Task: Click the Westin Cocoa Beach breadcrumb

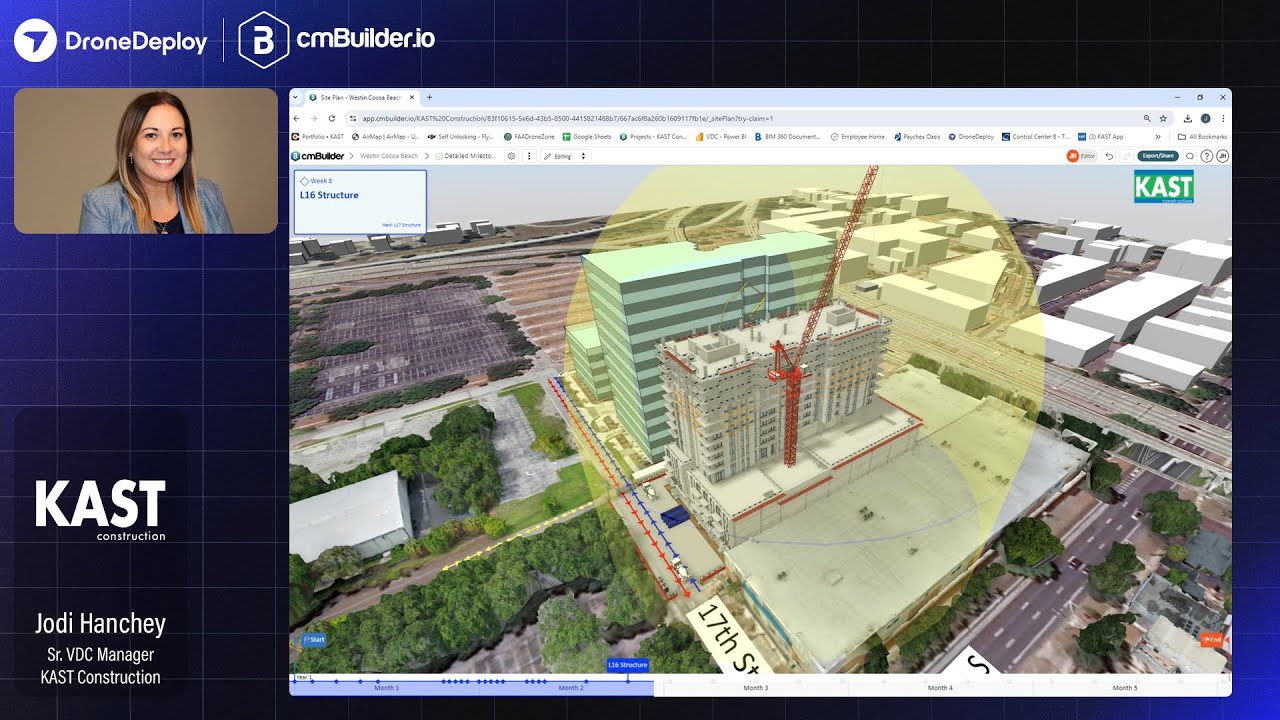Action: pos(389,156)
